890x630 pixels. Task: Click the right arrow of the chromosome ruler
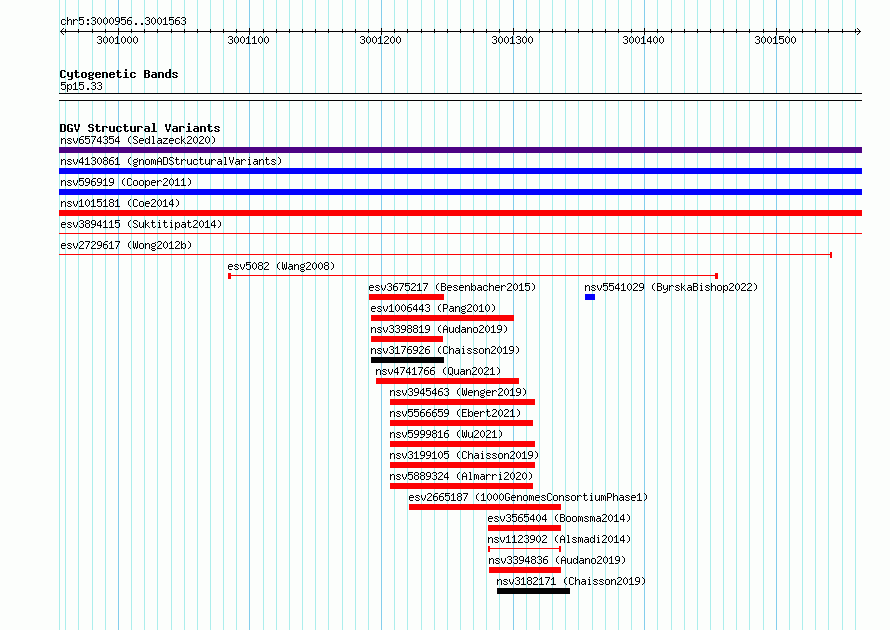coord(858,31)
